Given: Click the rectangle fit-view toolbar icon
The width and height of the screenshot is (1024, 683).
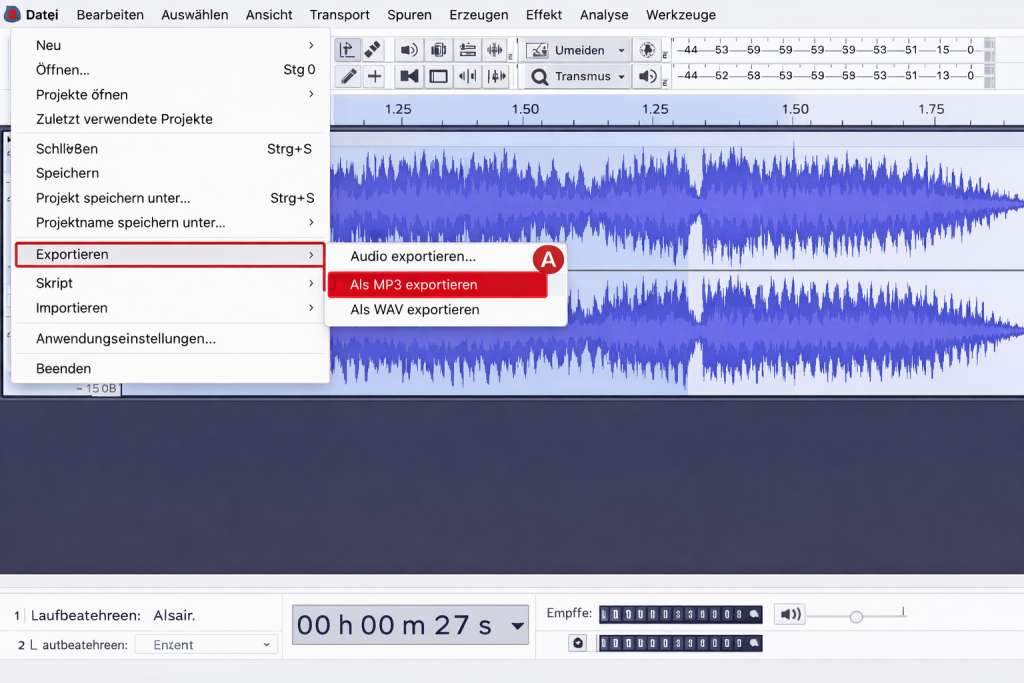Looking at the screenshot, I should pos(438,76).
